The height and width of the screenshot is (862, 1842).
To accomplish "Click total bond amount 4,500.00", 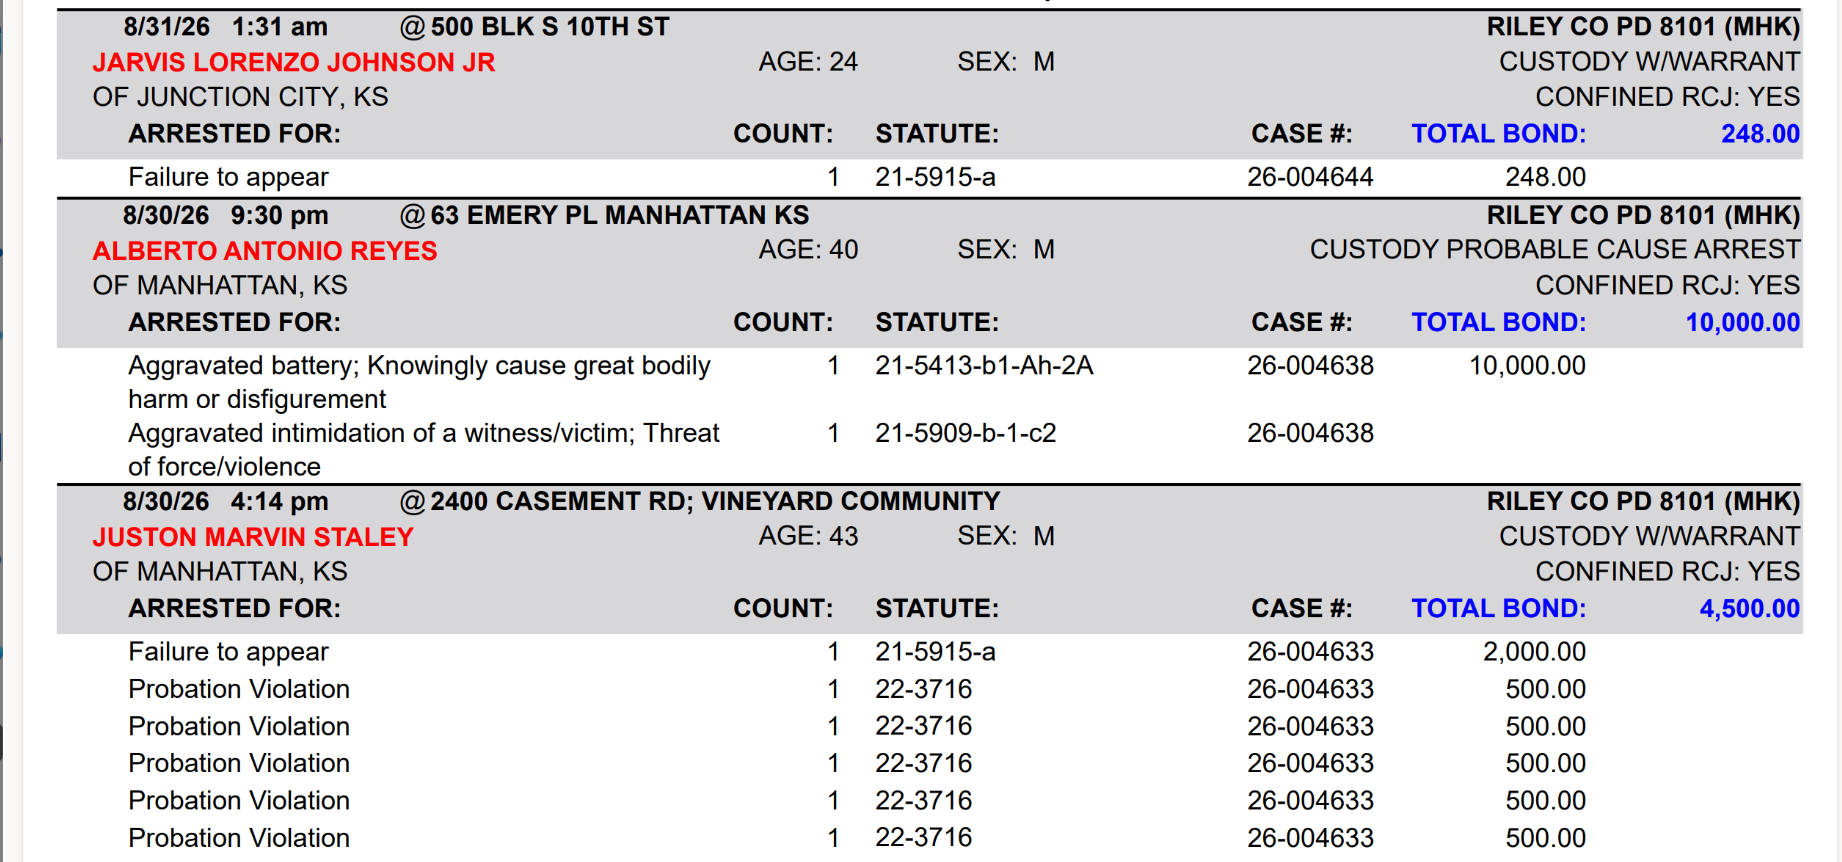I will pos(1749,609).
